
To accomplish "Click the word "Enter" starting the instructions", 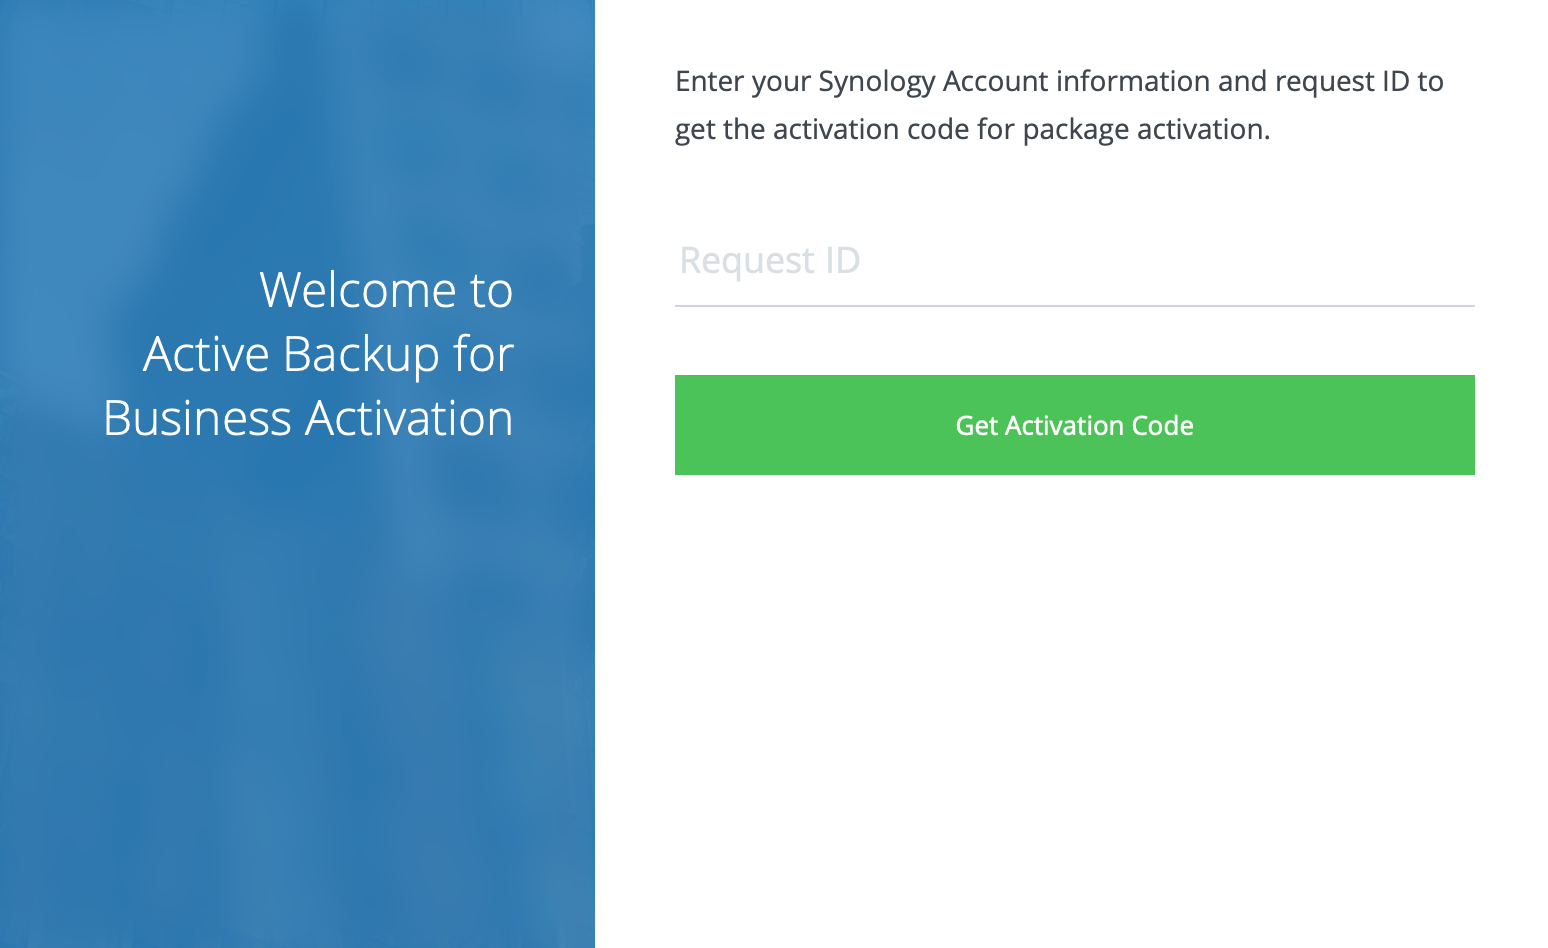I will click(x=709, y=81).
